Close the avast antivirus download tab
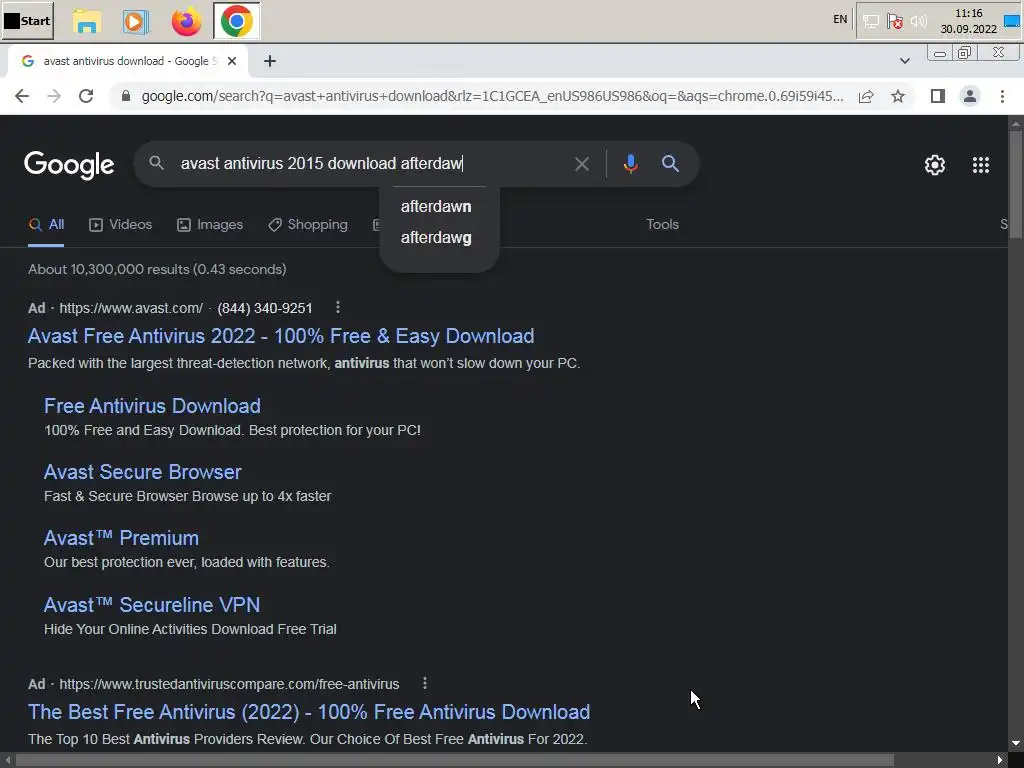The height and width of the screenshot is (768, 1024). point(232,61)
